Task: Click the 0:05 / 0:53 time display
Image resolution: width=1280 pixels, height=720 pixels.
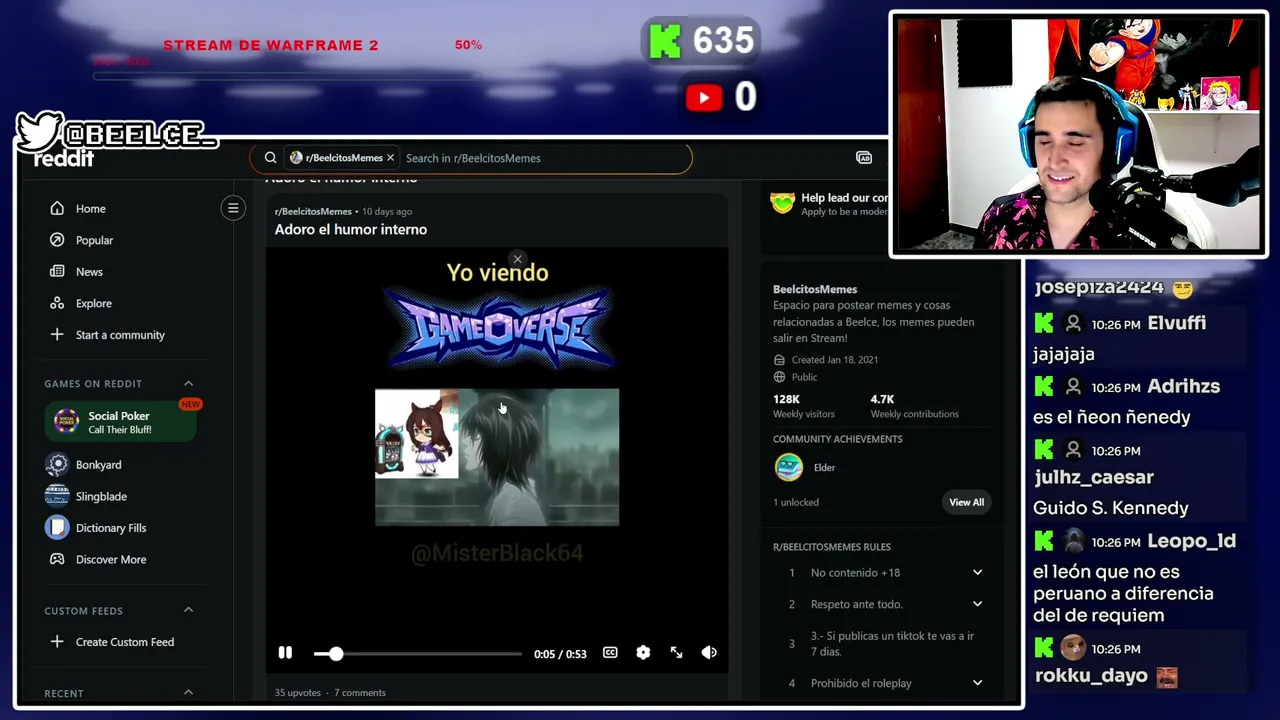Action: pos(560,654)
